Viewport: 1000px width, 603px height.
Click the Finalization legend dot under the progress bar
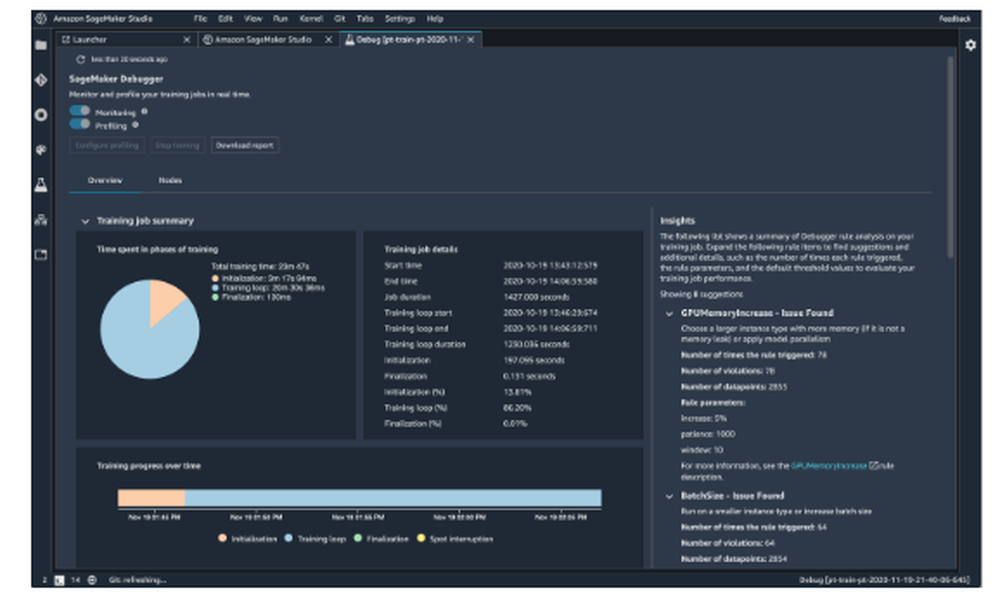click(x=358, y=539)
